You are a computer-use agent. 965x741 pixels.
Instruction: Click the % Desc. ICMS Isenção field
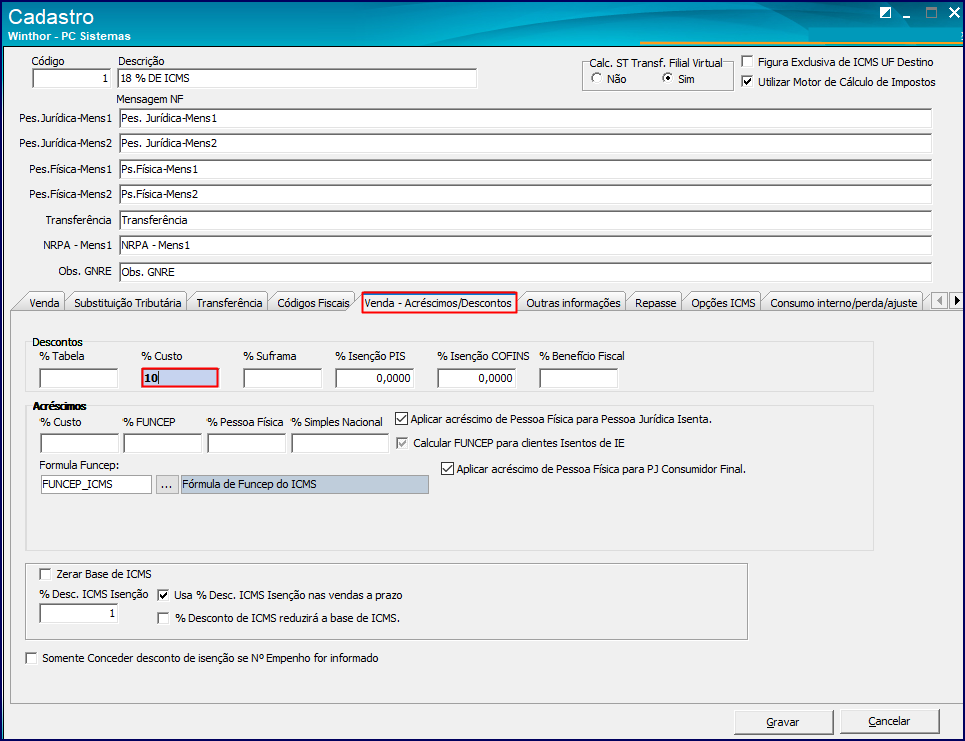tap(78, 614)
